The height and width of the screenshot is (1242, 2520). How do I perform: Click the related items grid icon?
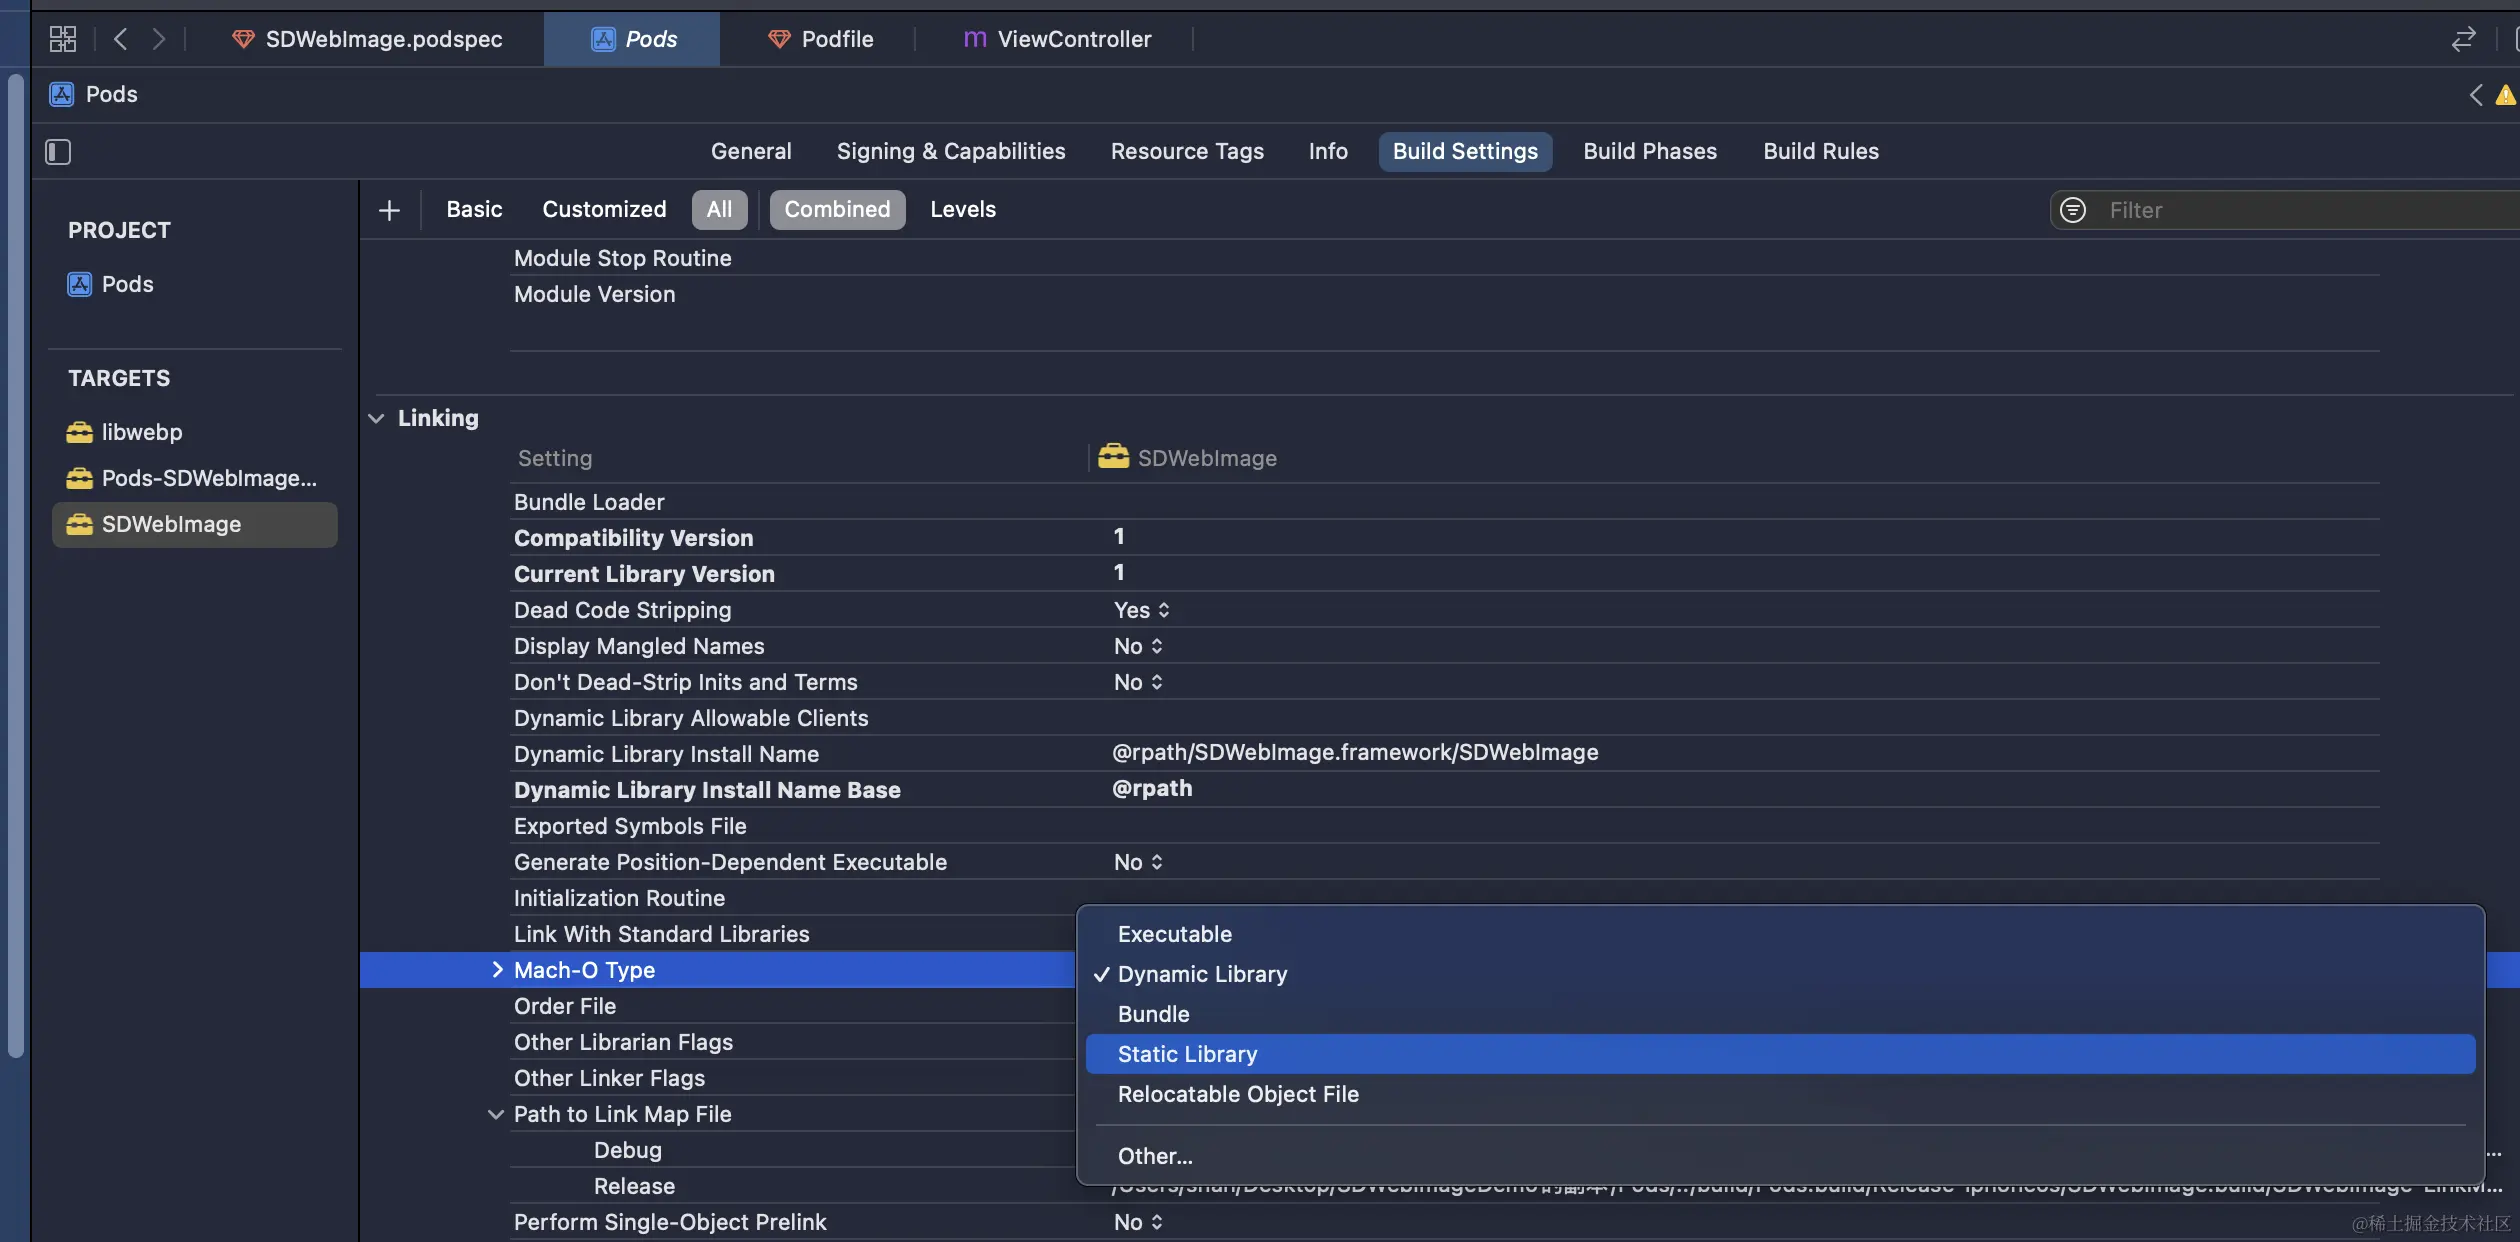click(62, 39)
